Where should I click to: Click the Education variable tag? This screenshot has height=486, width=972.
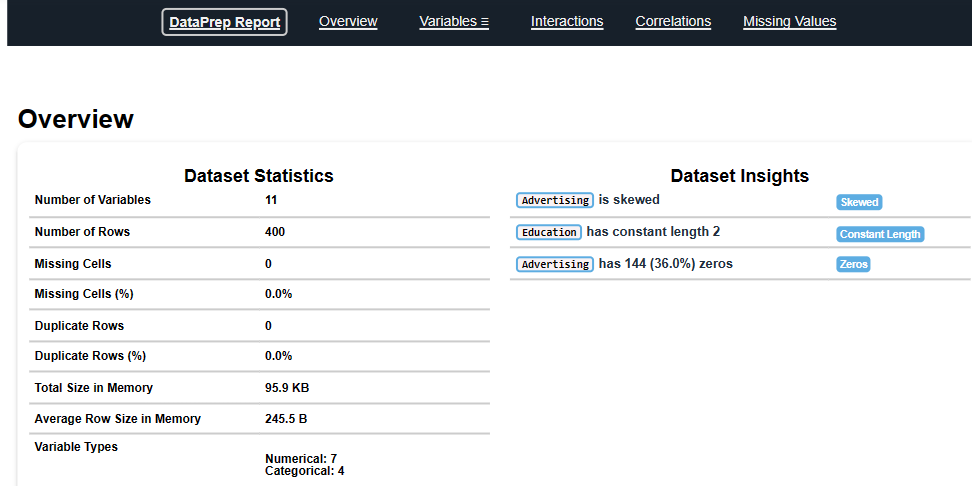549,232
